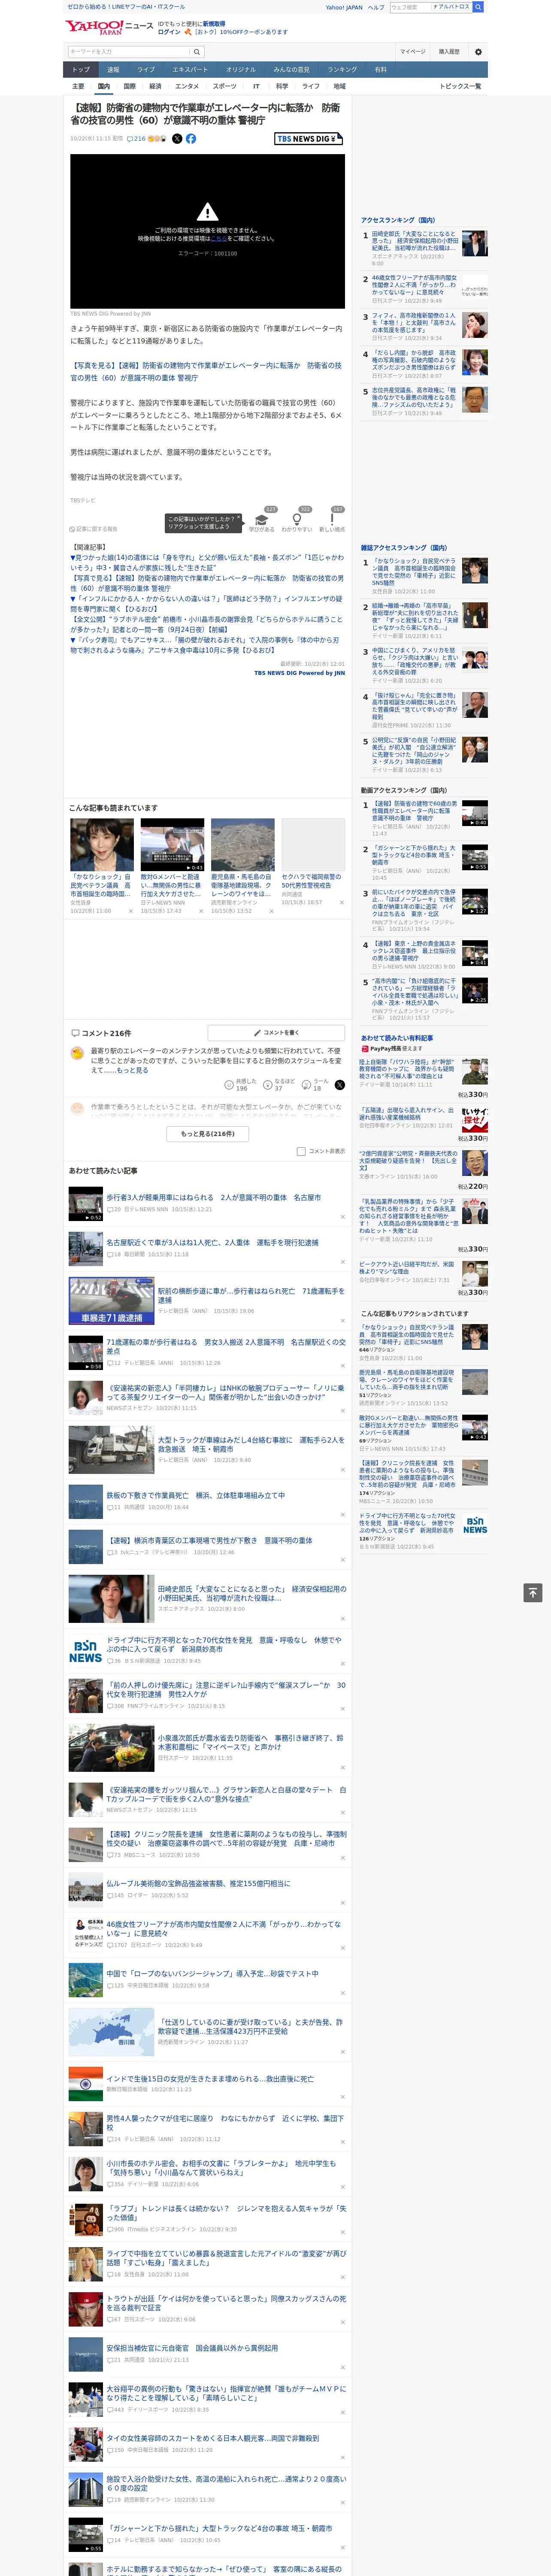The image size is (551, 2576).
Task: Open the 車暴走71歳逮捕 video thumbnail
Action: [111, 1301]
